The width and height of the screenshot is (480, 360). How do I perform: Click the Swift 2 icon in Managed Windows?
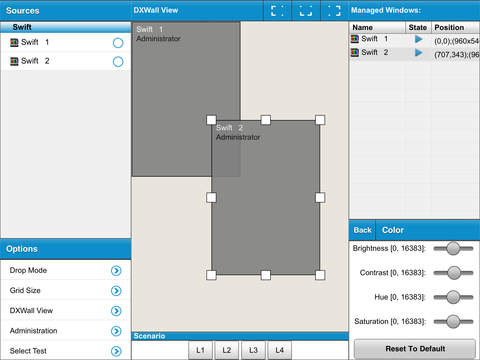[x=355, y=52]
